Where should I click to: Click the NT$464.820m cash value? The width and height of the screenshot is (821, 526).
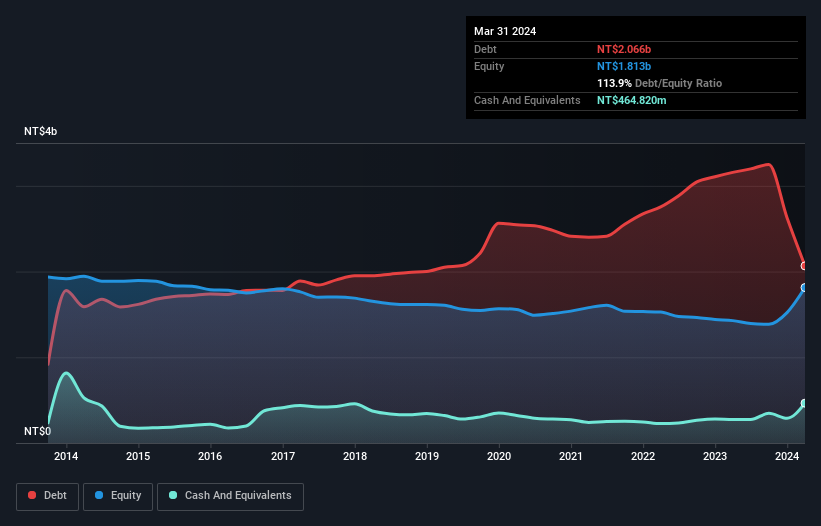(x=631, y=100)
